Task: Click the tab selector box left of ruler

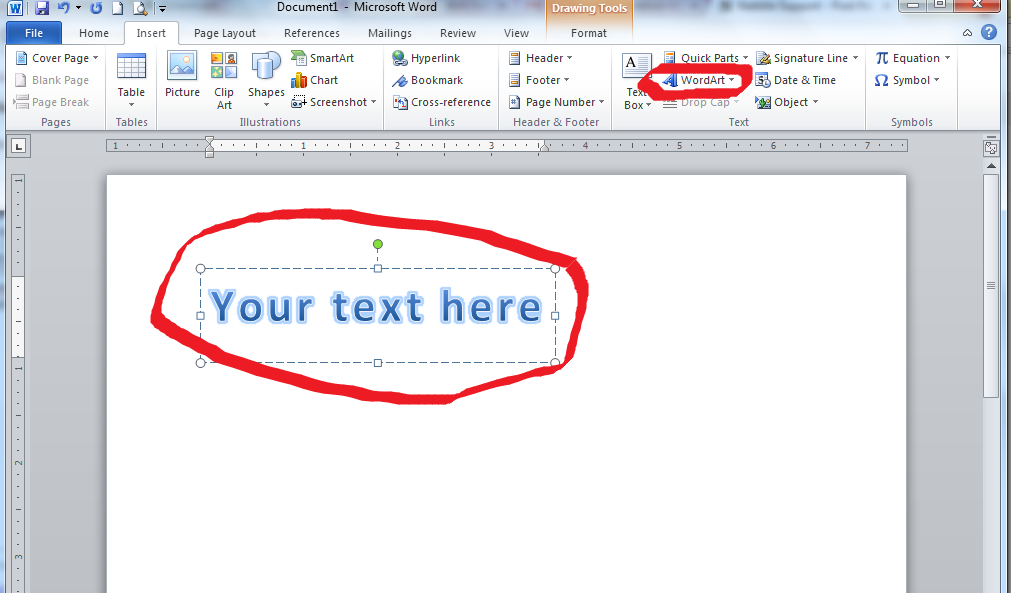Action: (x=19, y=147)
